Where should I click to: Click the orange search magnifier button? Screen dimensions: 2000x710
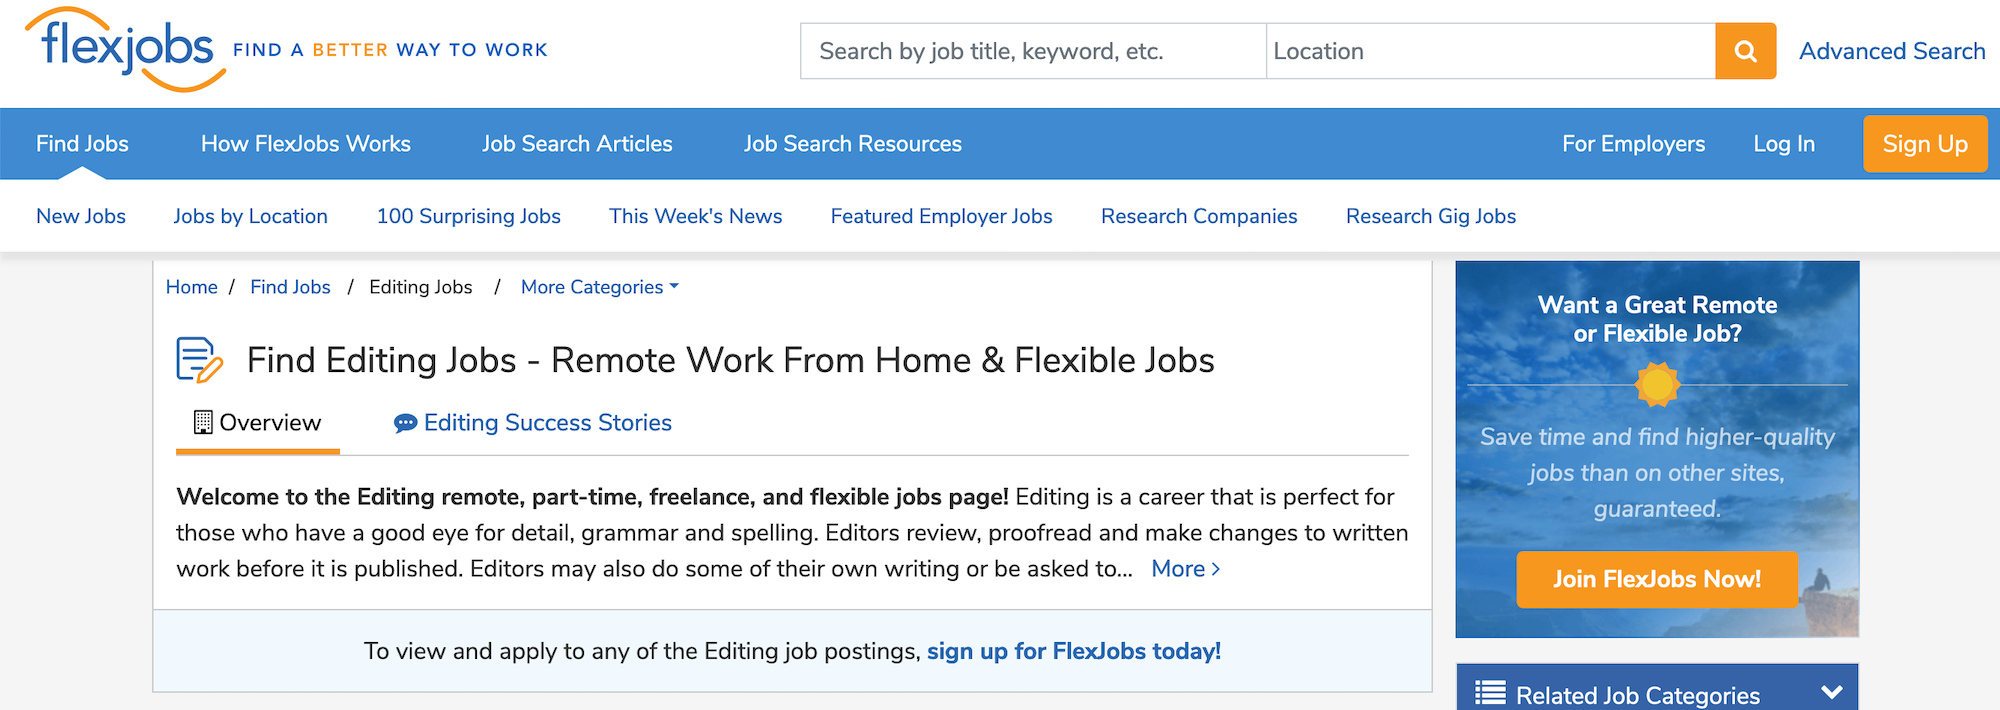tap(1745, 51)
